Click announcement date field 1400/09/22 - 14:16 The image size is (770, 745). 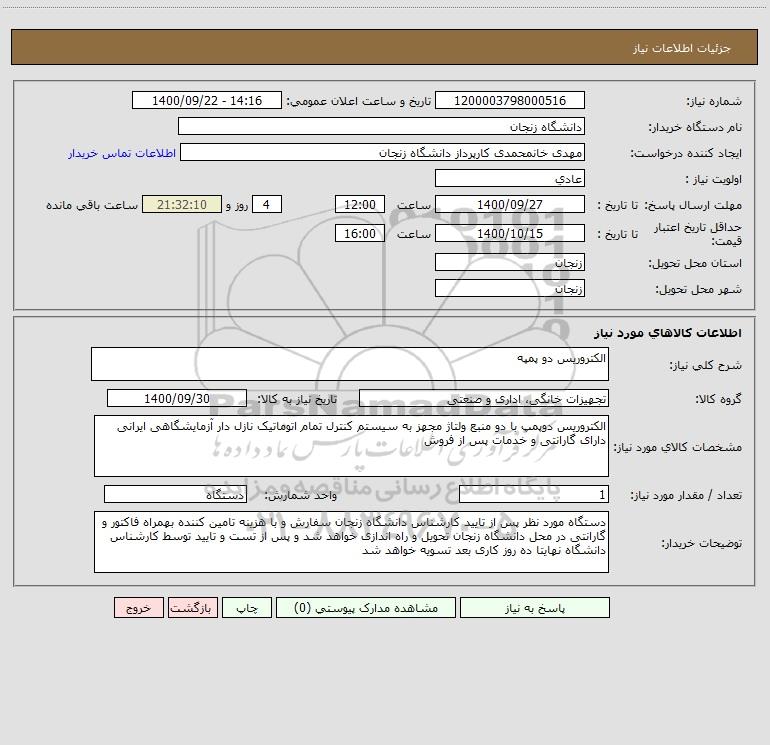207,100
